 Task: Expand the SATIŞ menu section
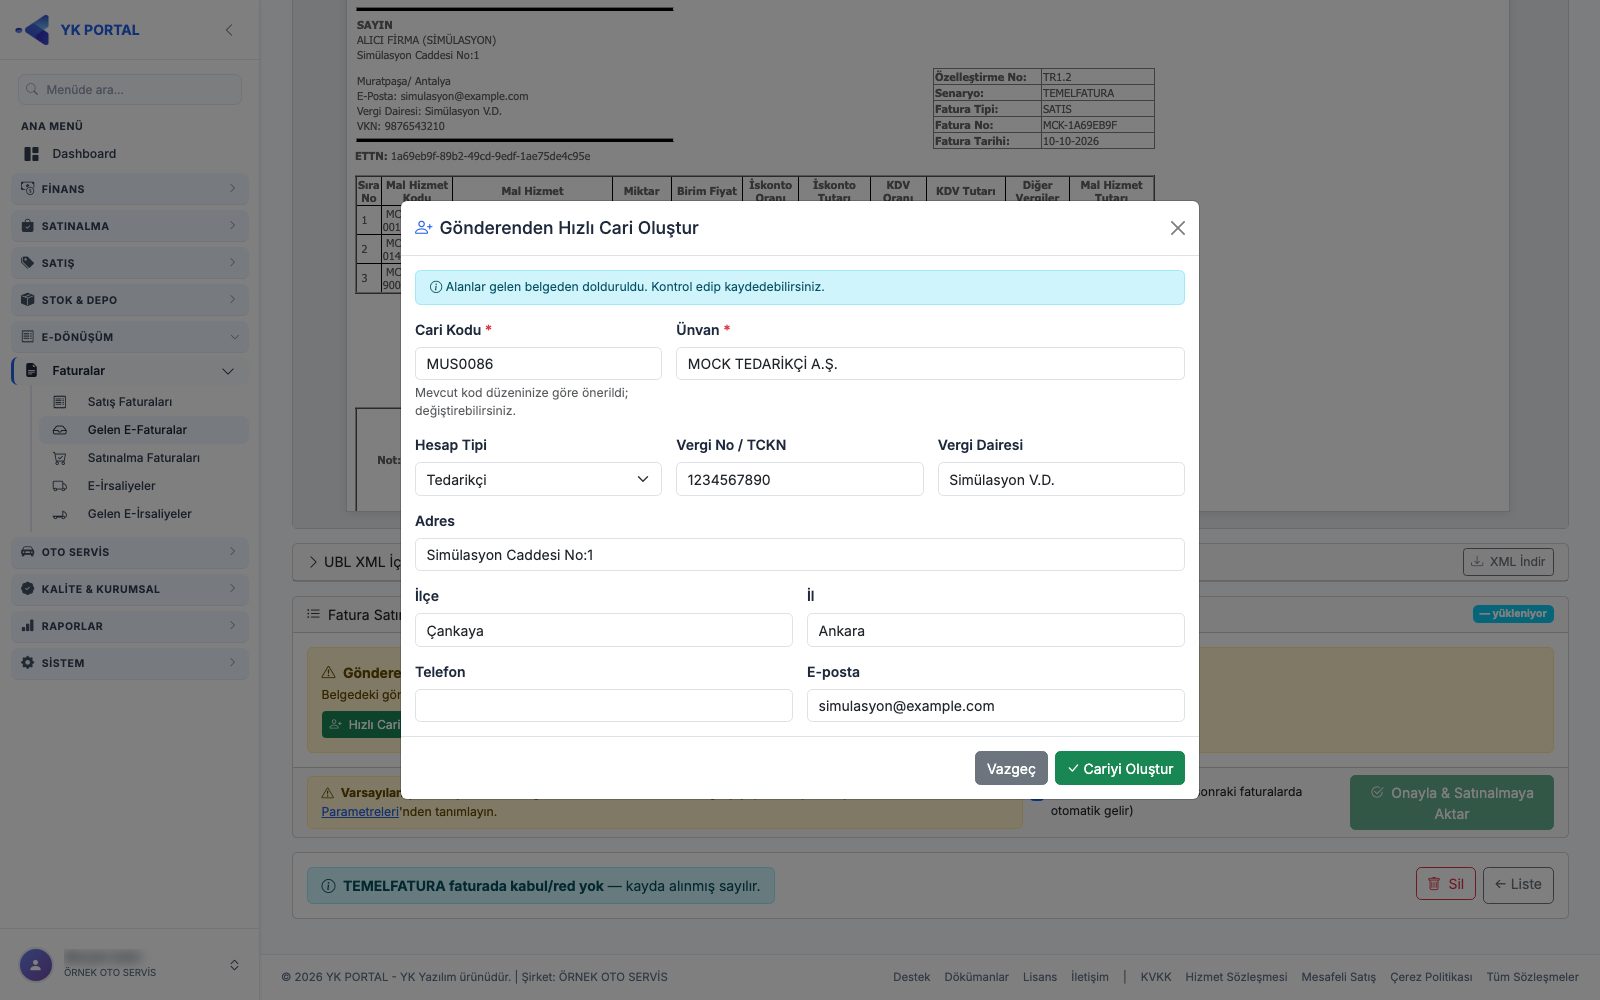click(130, 263)
